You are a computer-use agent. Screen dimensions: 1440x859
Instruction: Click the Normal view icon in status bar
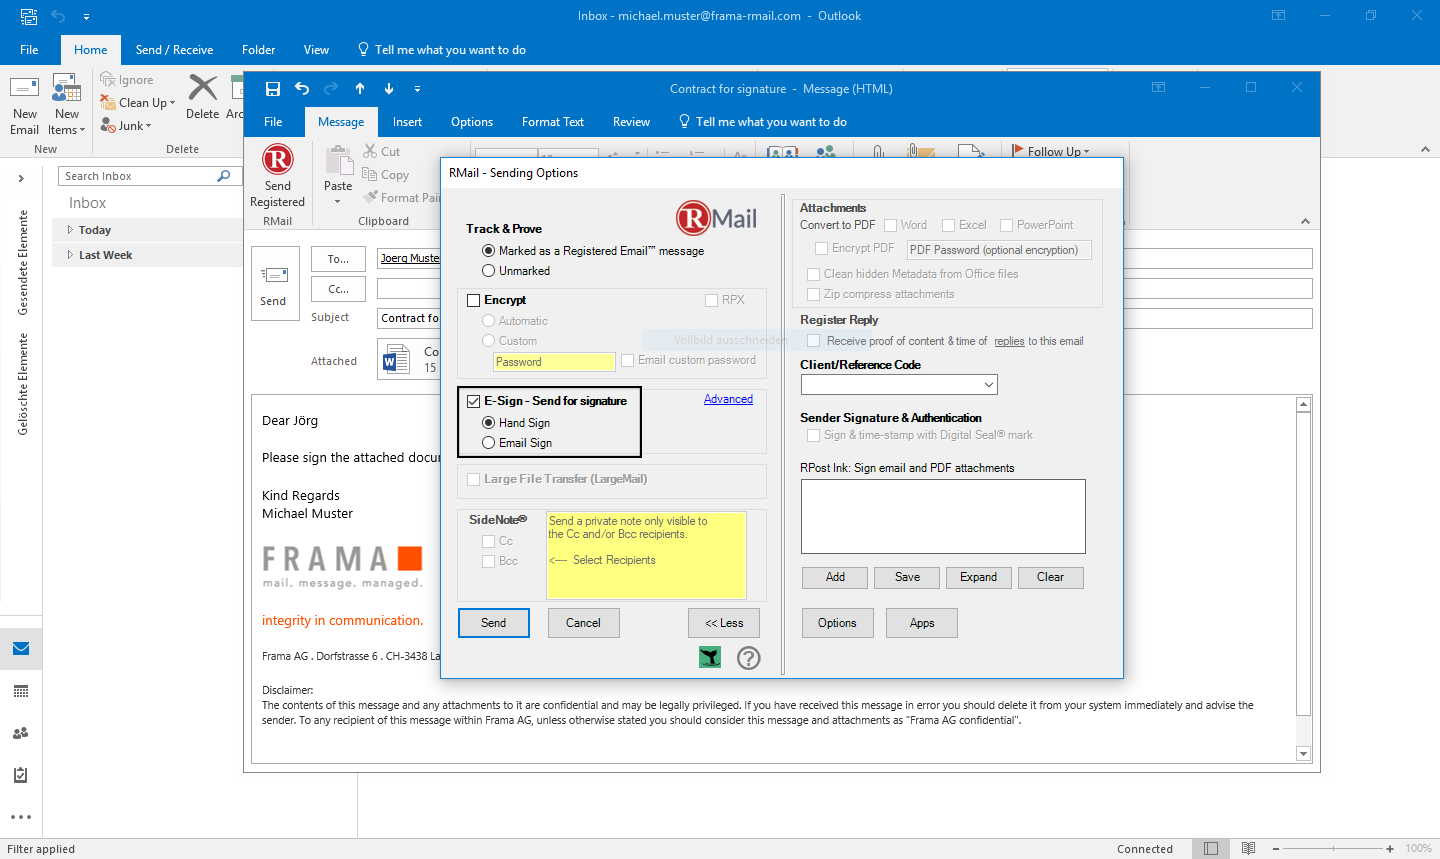click(x=1211, y=848)
